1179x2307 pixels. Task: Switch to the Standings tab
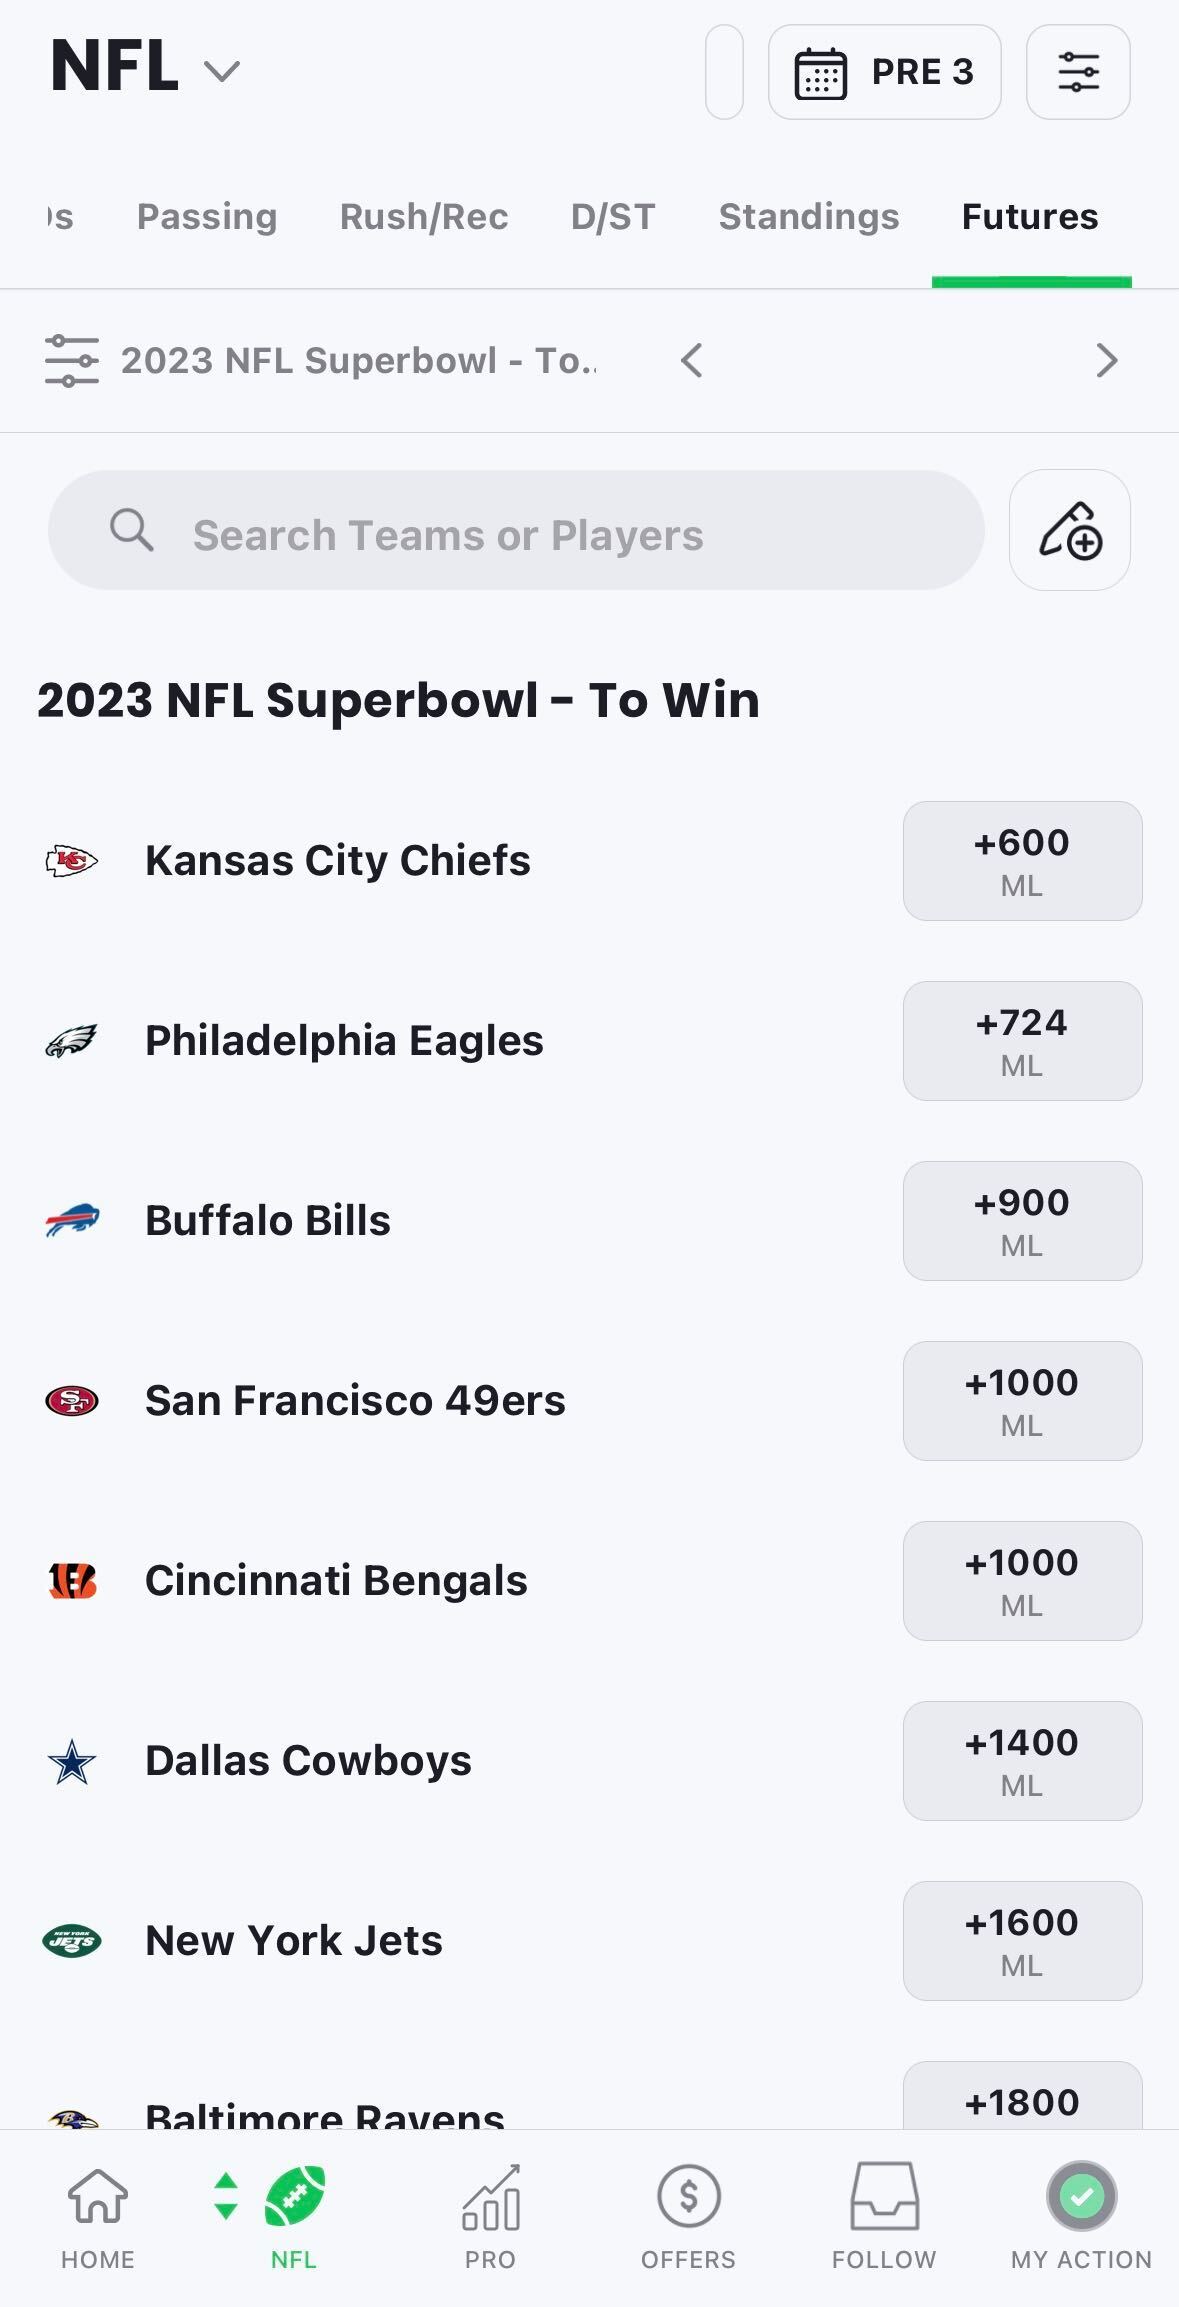(809, 217)
